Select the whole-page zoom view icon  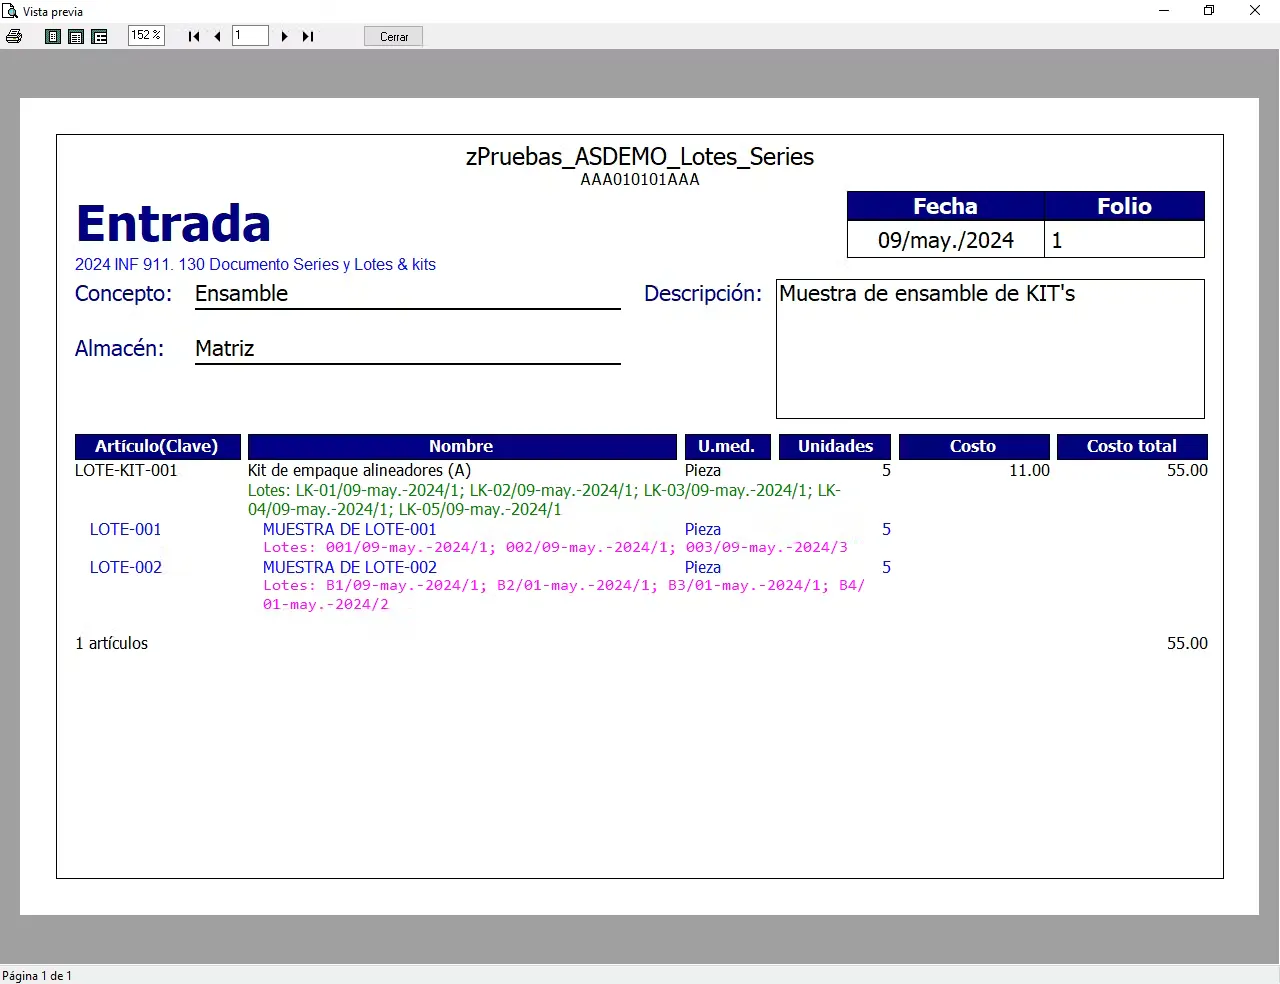pos(53,36)
